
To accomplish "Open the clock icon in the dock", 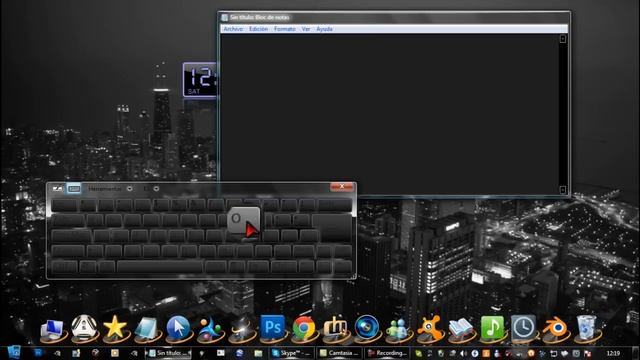I will click(524, 328).
